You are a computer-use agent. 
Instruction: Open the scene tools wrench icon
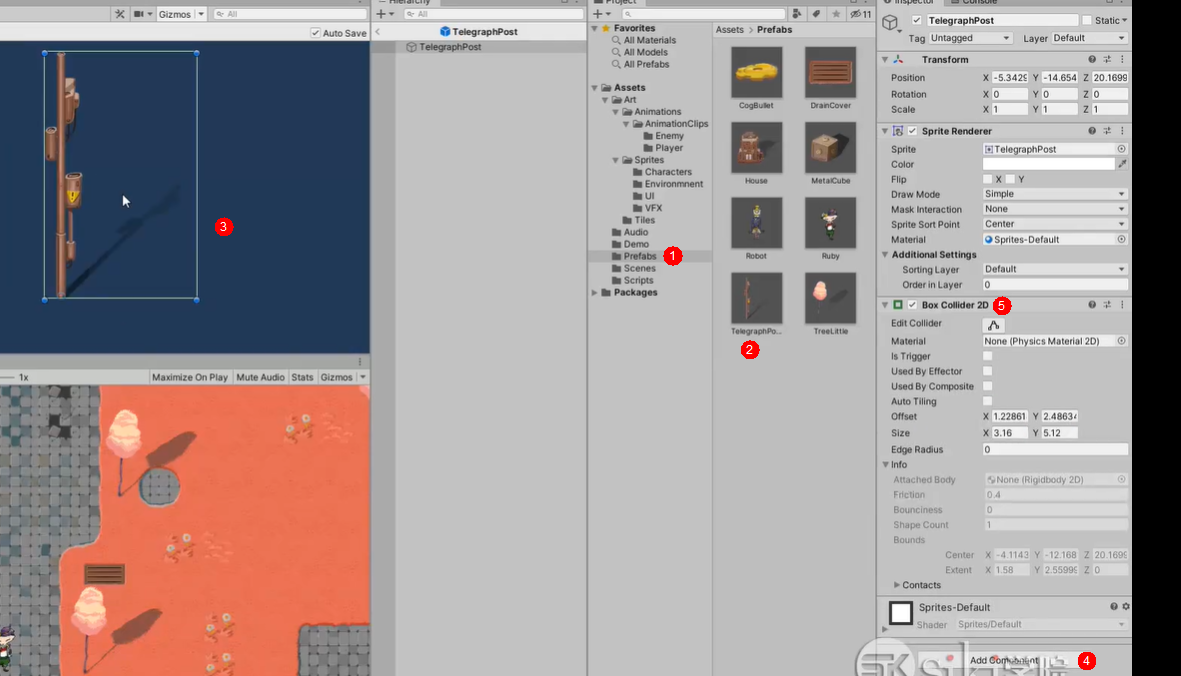click(x=120, y=14)
